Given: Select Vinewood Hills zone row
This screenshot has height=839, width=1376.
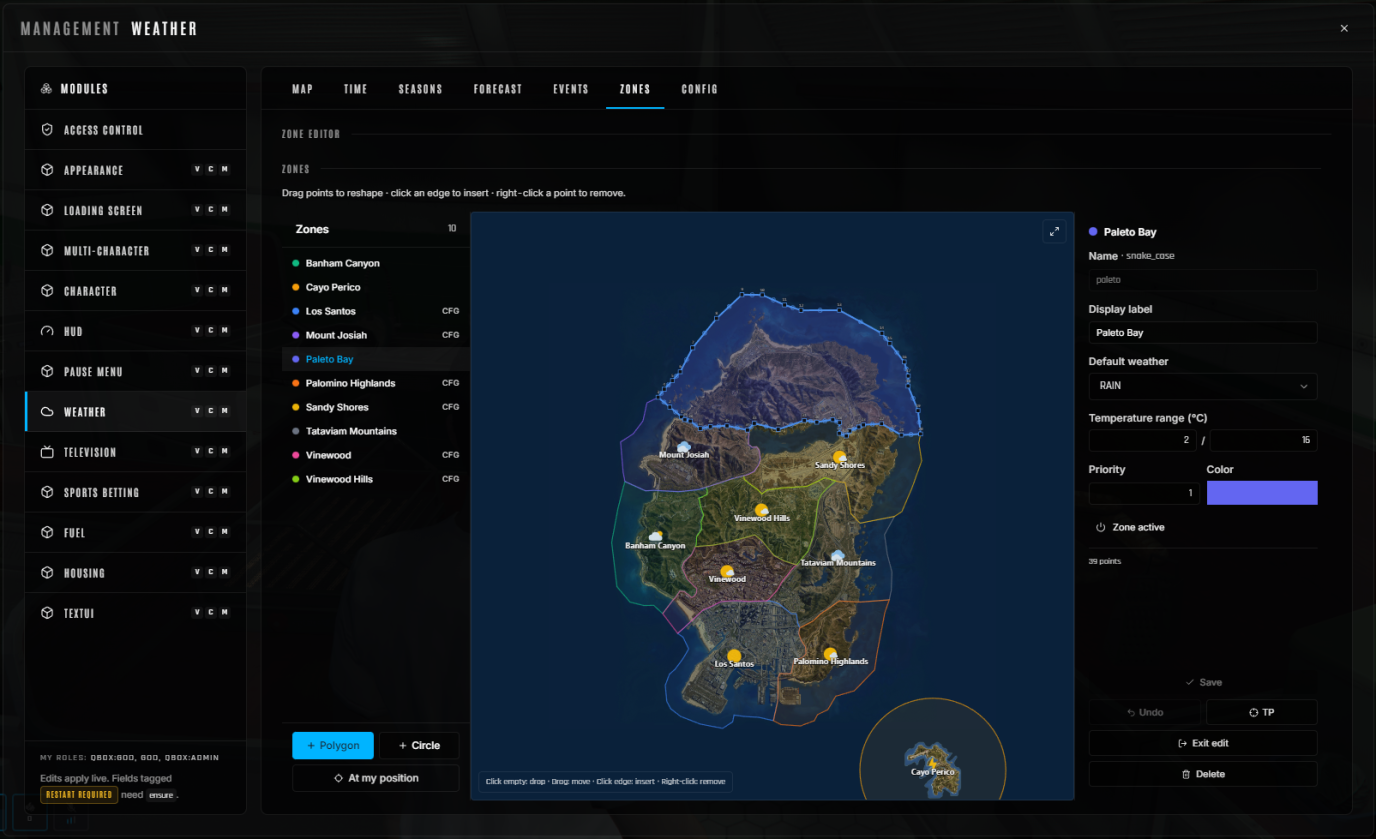Looking at the screenshot, I should click(x=375, y=479).
